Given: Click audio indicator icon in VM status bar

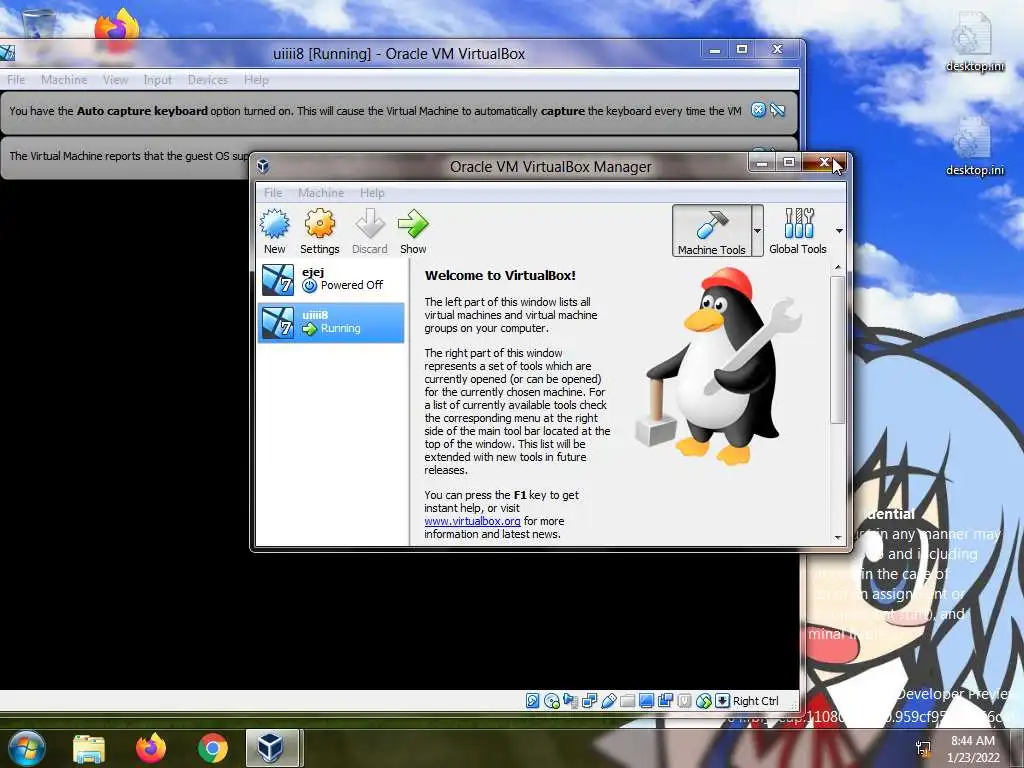Looking at the screenshot, I should click(x=571, y=701).
